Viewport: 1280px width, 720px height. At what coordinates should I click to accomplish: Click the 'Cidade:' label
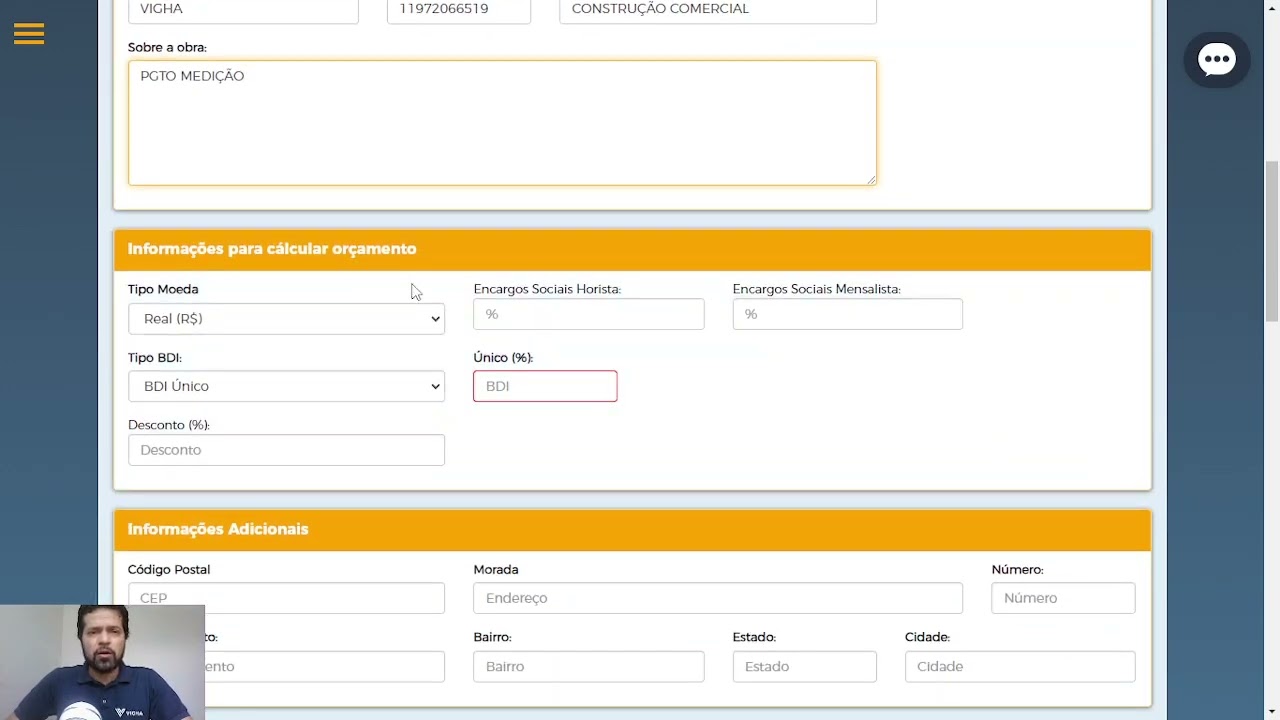[927, 637]
